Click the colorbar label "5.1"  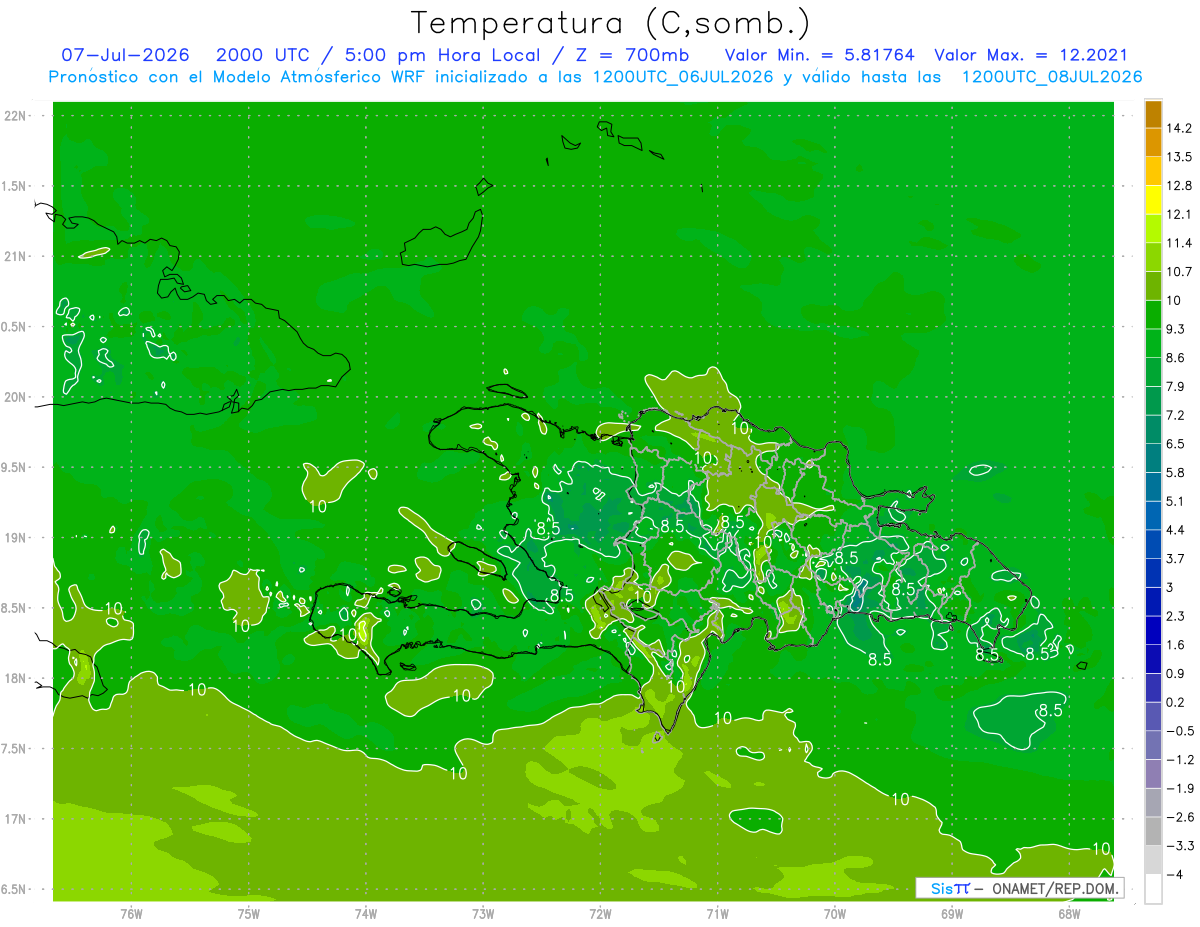[1177, 501]
